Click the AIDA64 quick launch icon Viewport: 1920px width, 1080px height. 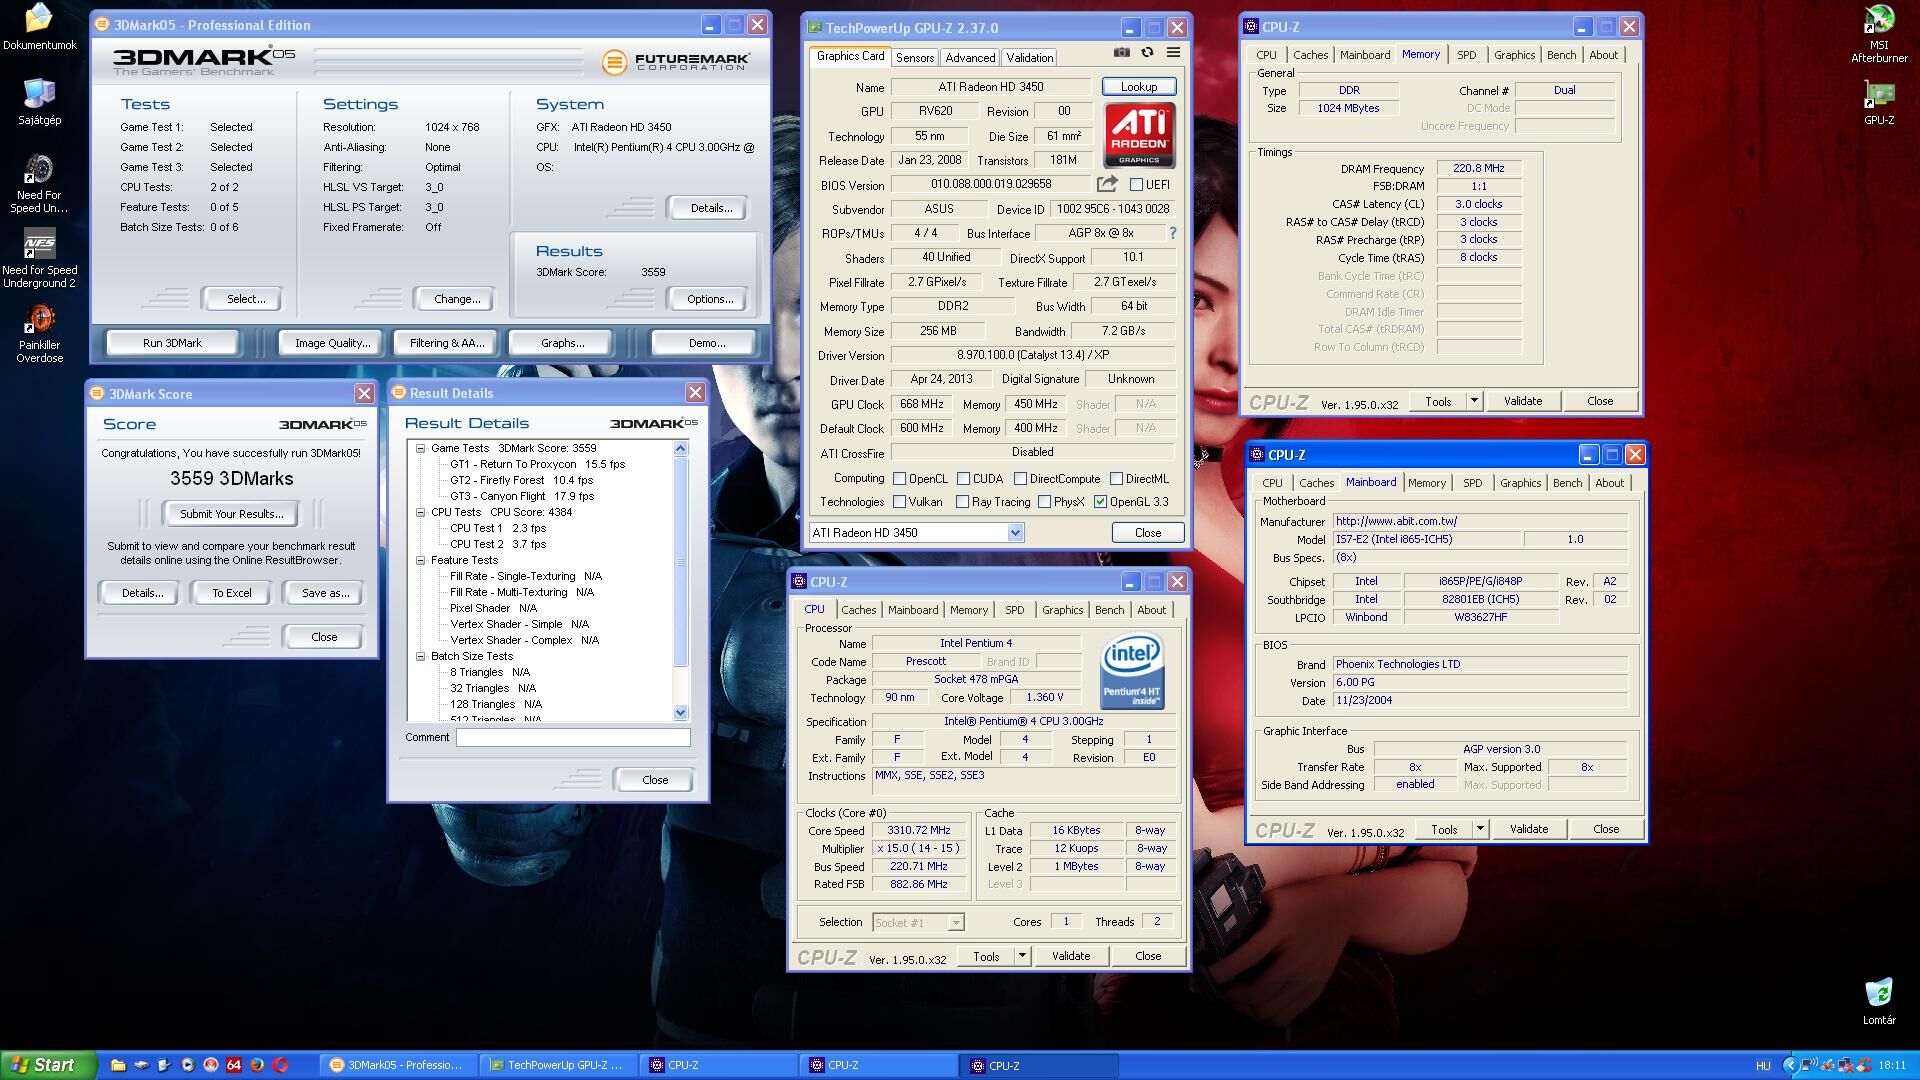[234, 1065]
